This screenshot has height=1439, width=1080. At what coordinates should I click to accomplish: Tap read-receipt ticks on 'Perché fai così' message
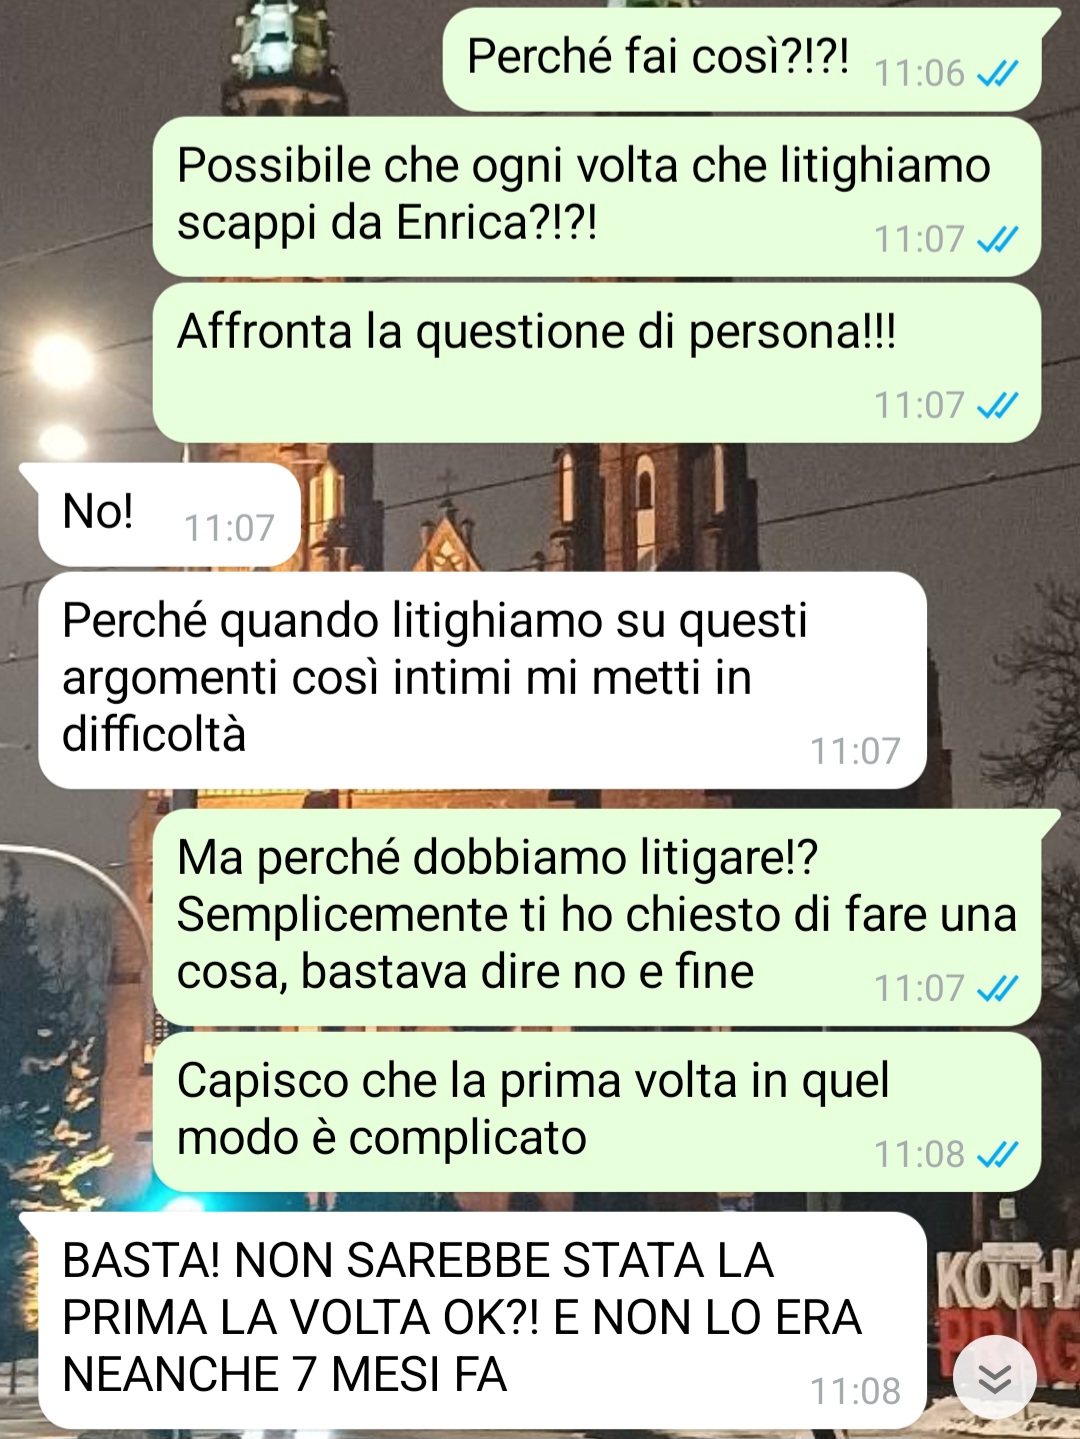coord(997,73)
